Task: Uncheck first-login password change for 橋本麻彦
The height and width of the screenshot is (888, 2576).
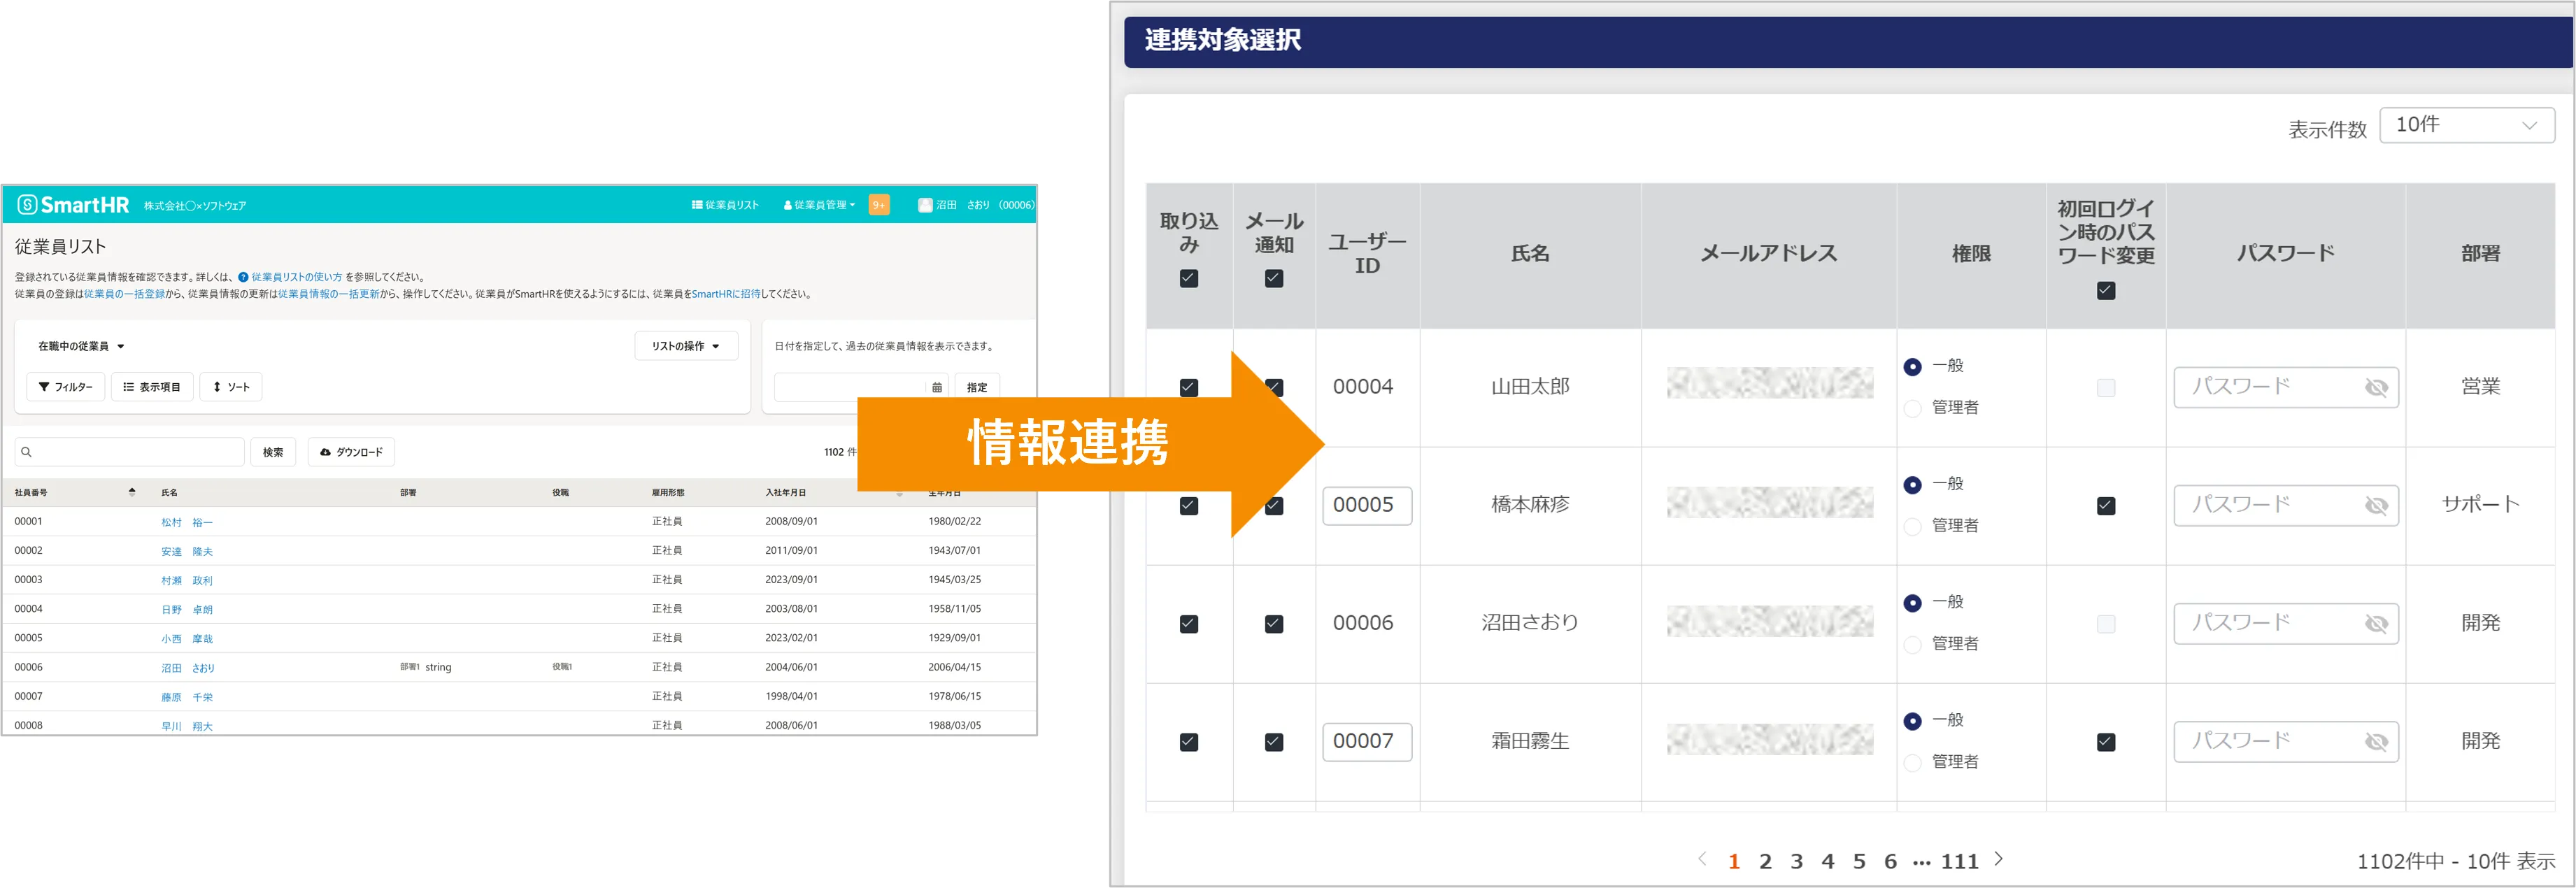Action: (x=2105, y=506)
